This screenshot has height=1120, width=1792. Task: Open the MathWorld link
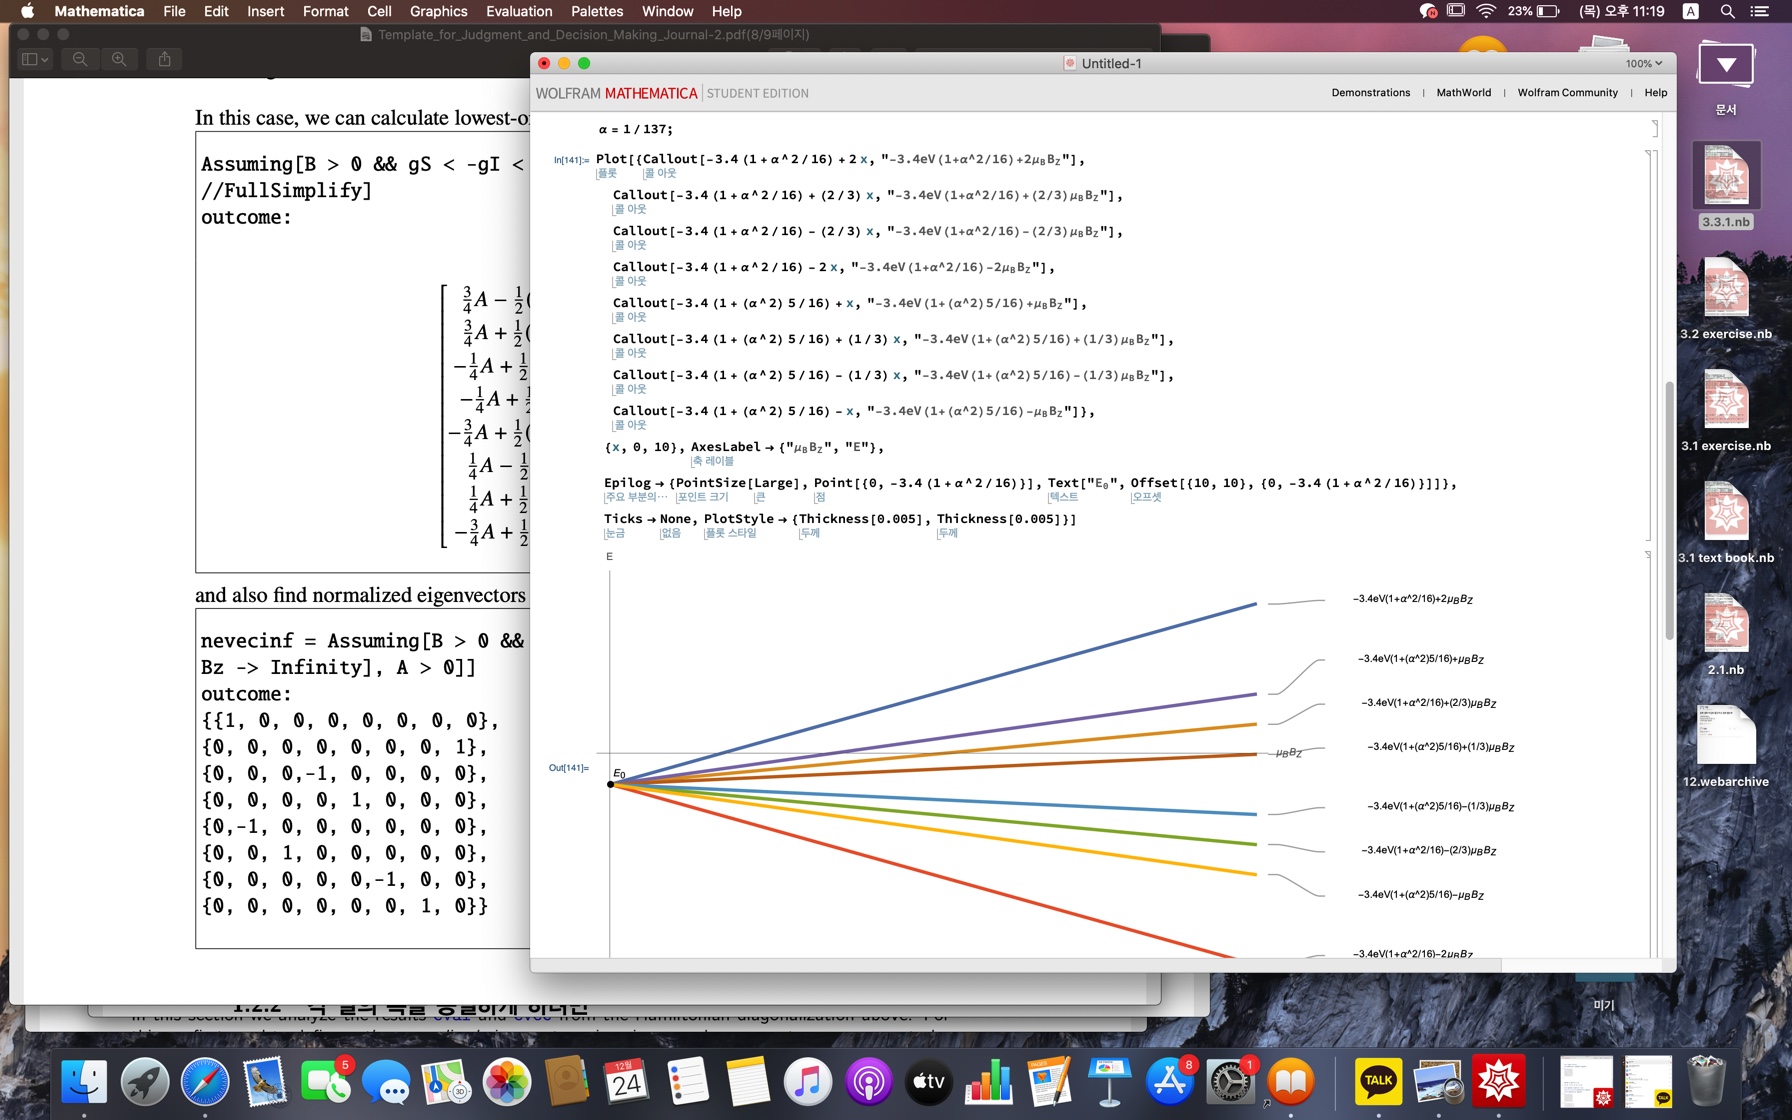click(x=1463, y=93)
